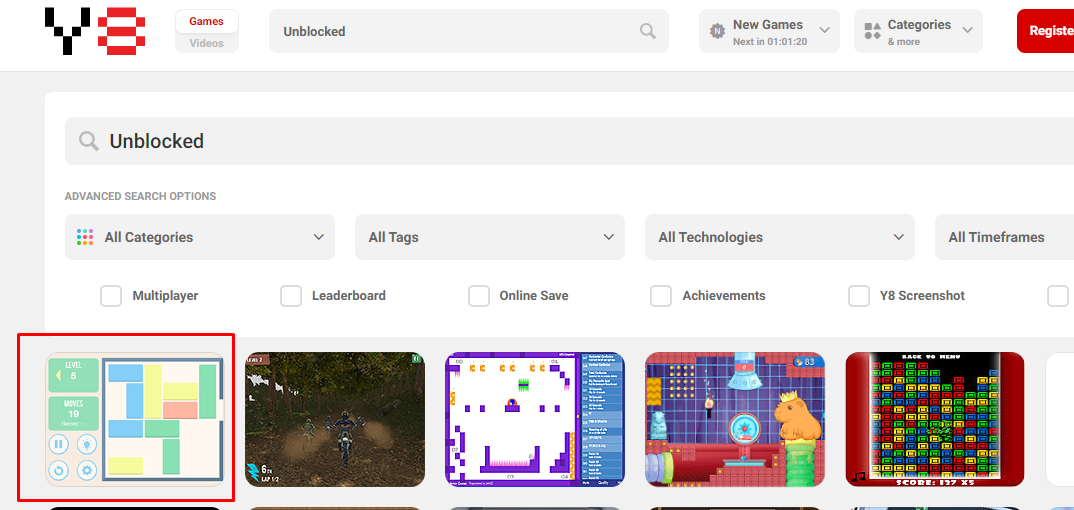This screenshot has width=1074, height=510.
Task: Click the Advanced Search Options label
Action: tap(140, 196)
